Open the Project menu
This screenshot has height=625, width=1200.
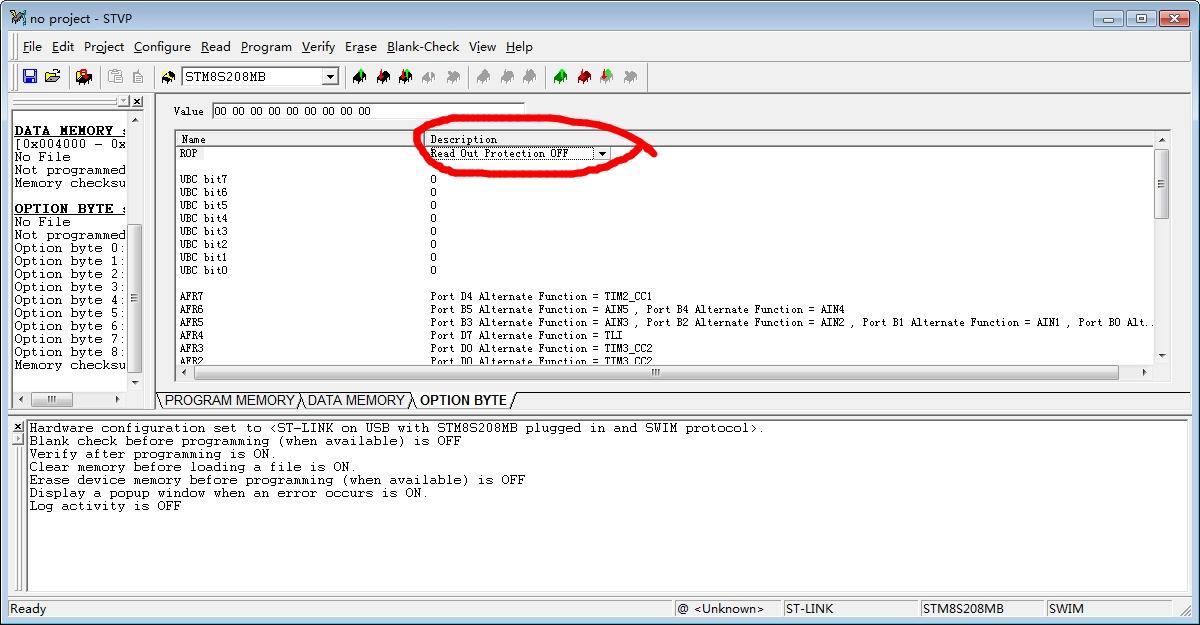[x=104, y=47]
